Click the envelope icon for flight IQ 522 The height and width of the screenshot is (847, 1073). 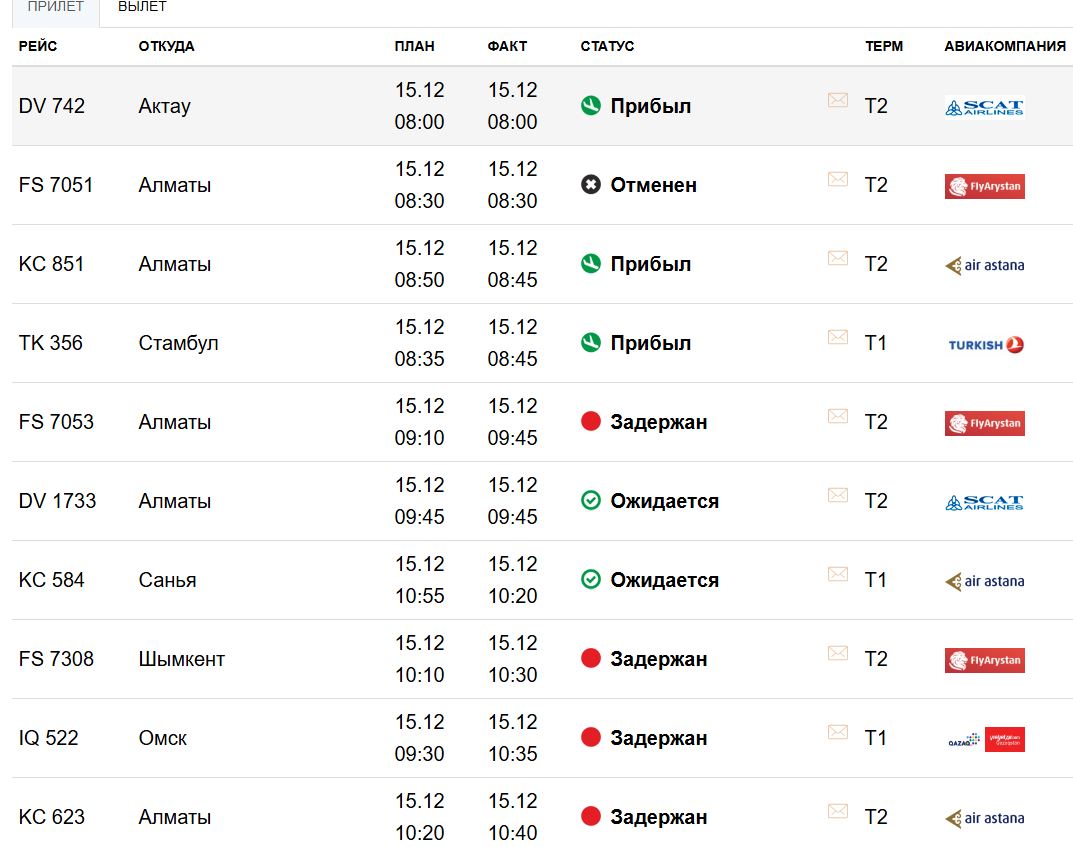pyautogui.click(x=838, y=732)
